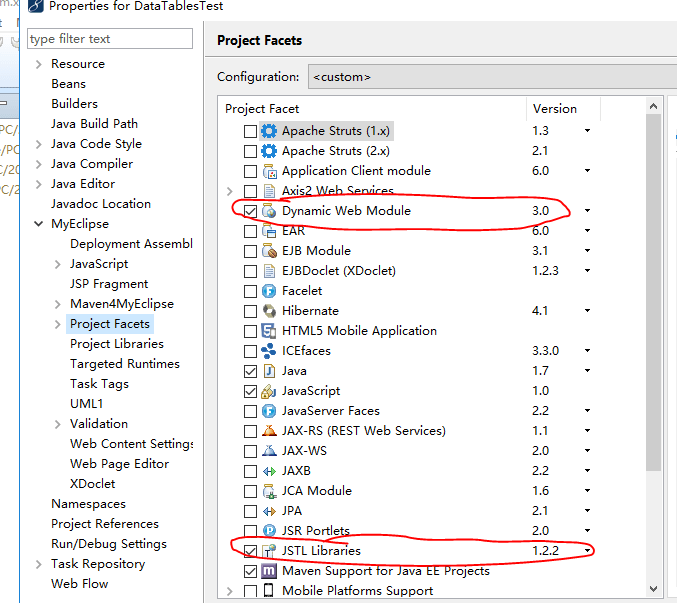Open Hibernate version dropdown arrow
The image size is (677, 603).
pyautogui.click(x=588, y=311)
